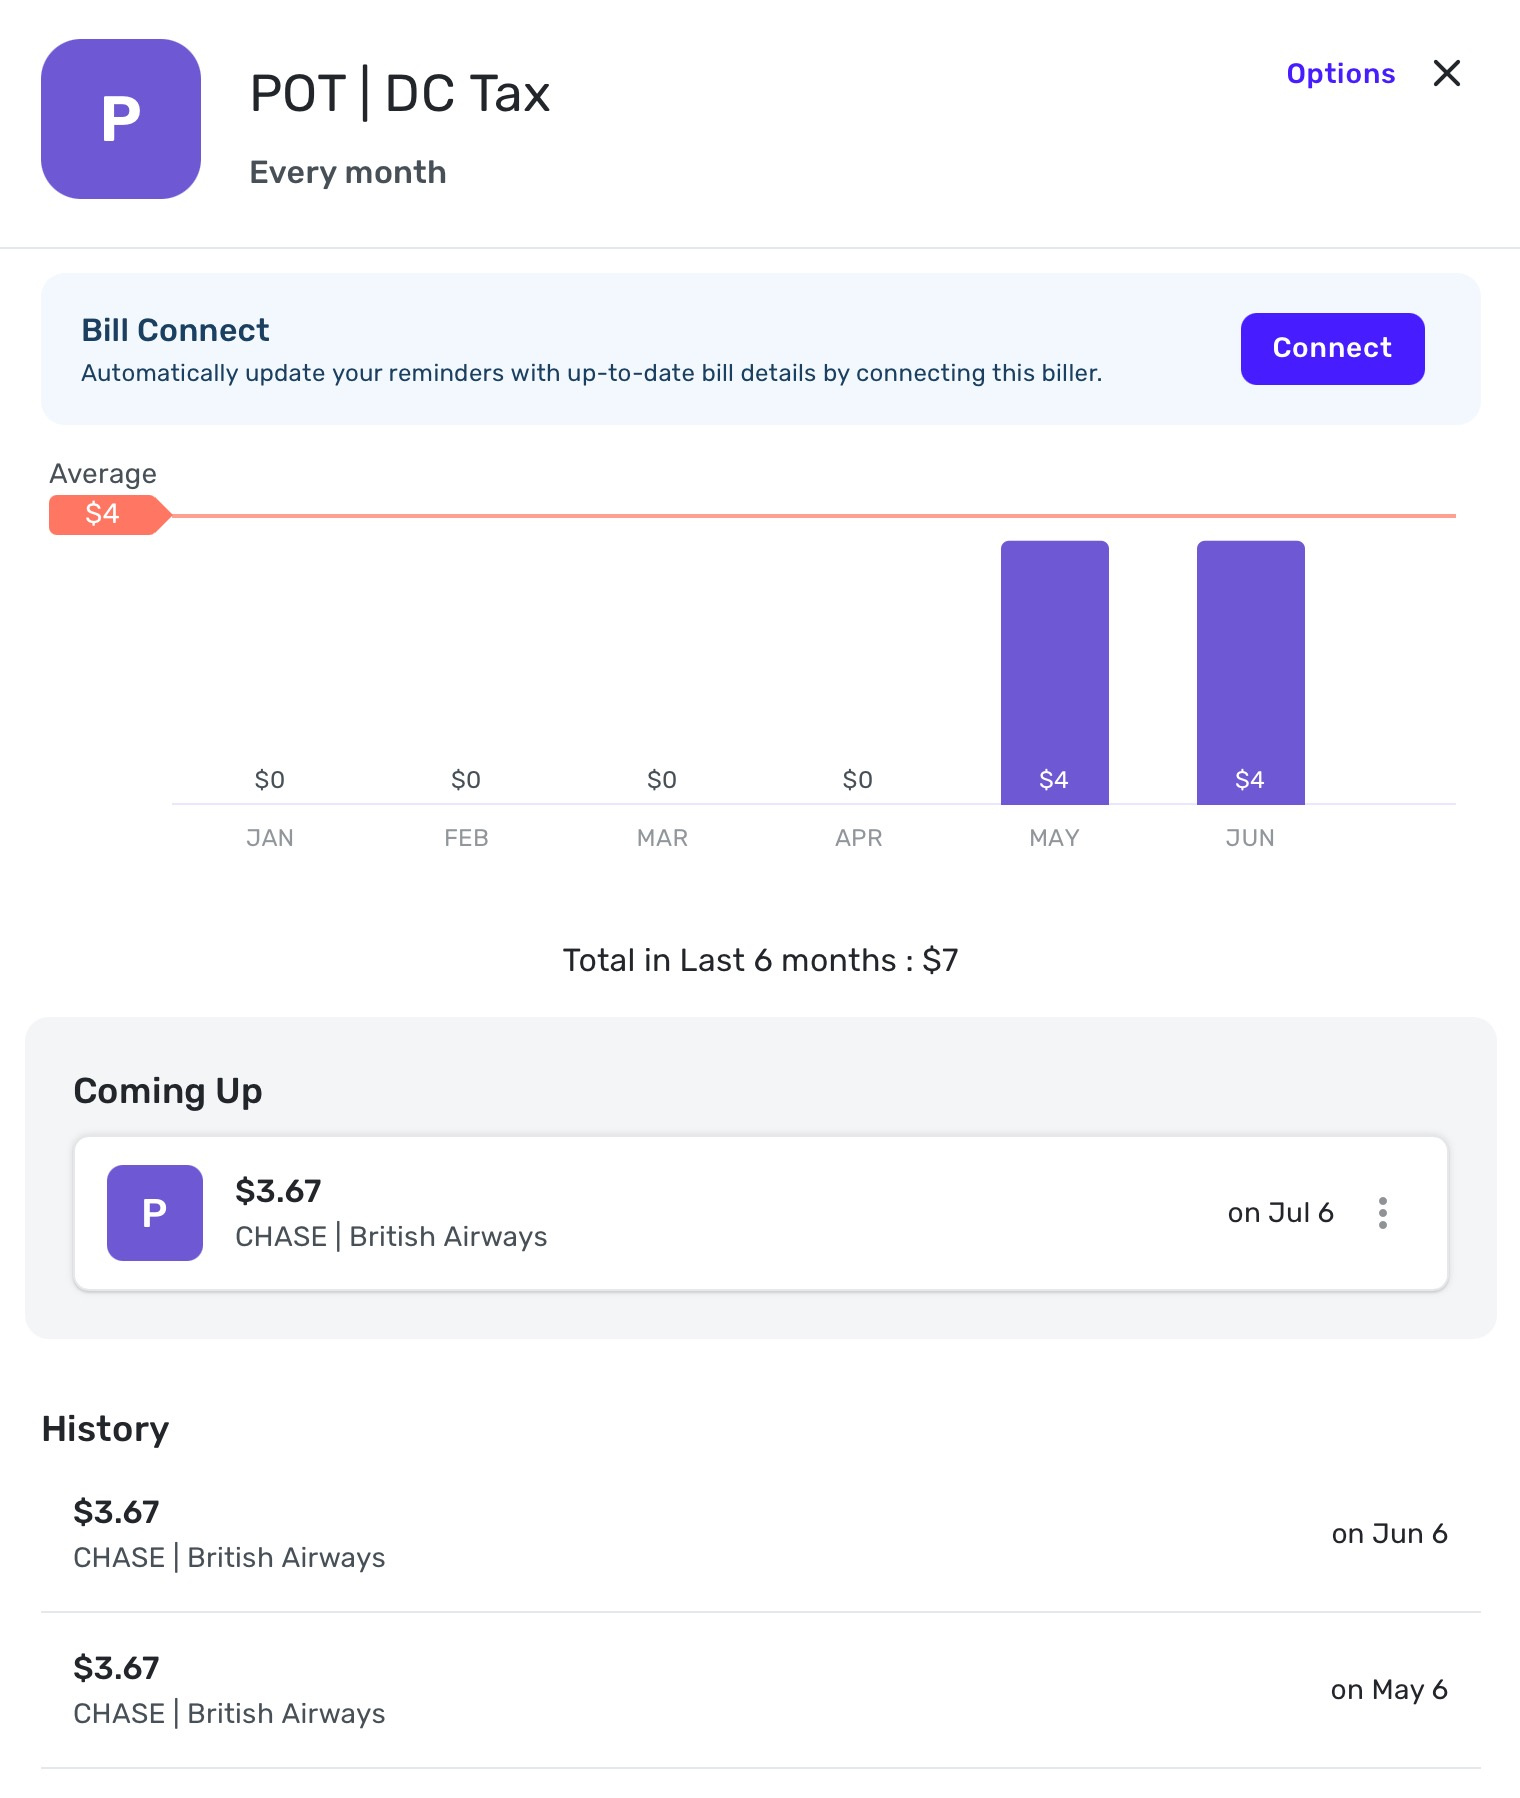Open the Jun 6 history entry
The width and height of the screenshot is (1520, 1798).
761,1534
